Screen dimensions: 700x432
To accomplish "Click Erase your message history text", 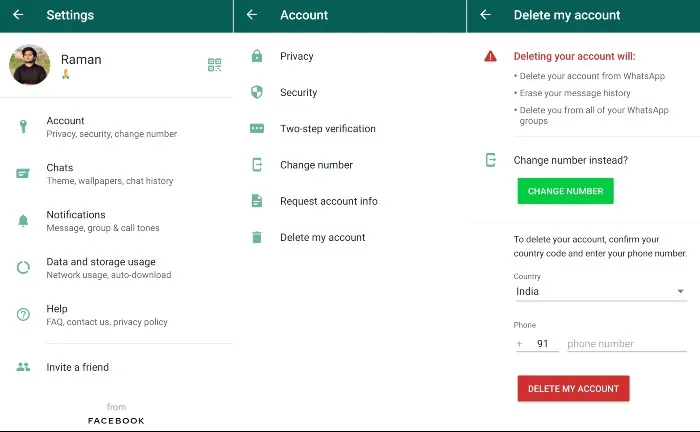I will 575,93.
